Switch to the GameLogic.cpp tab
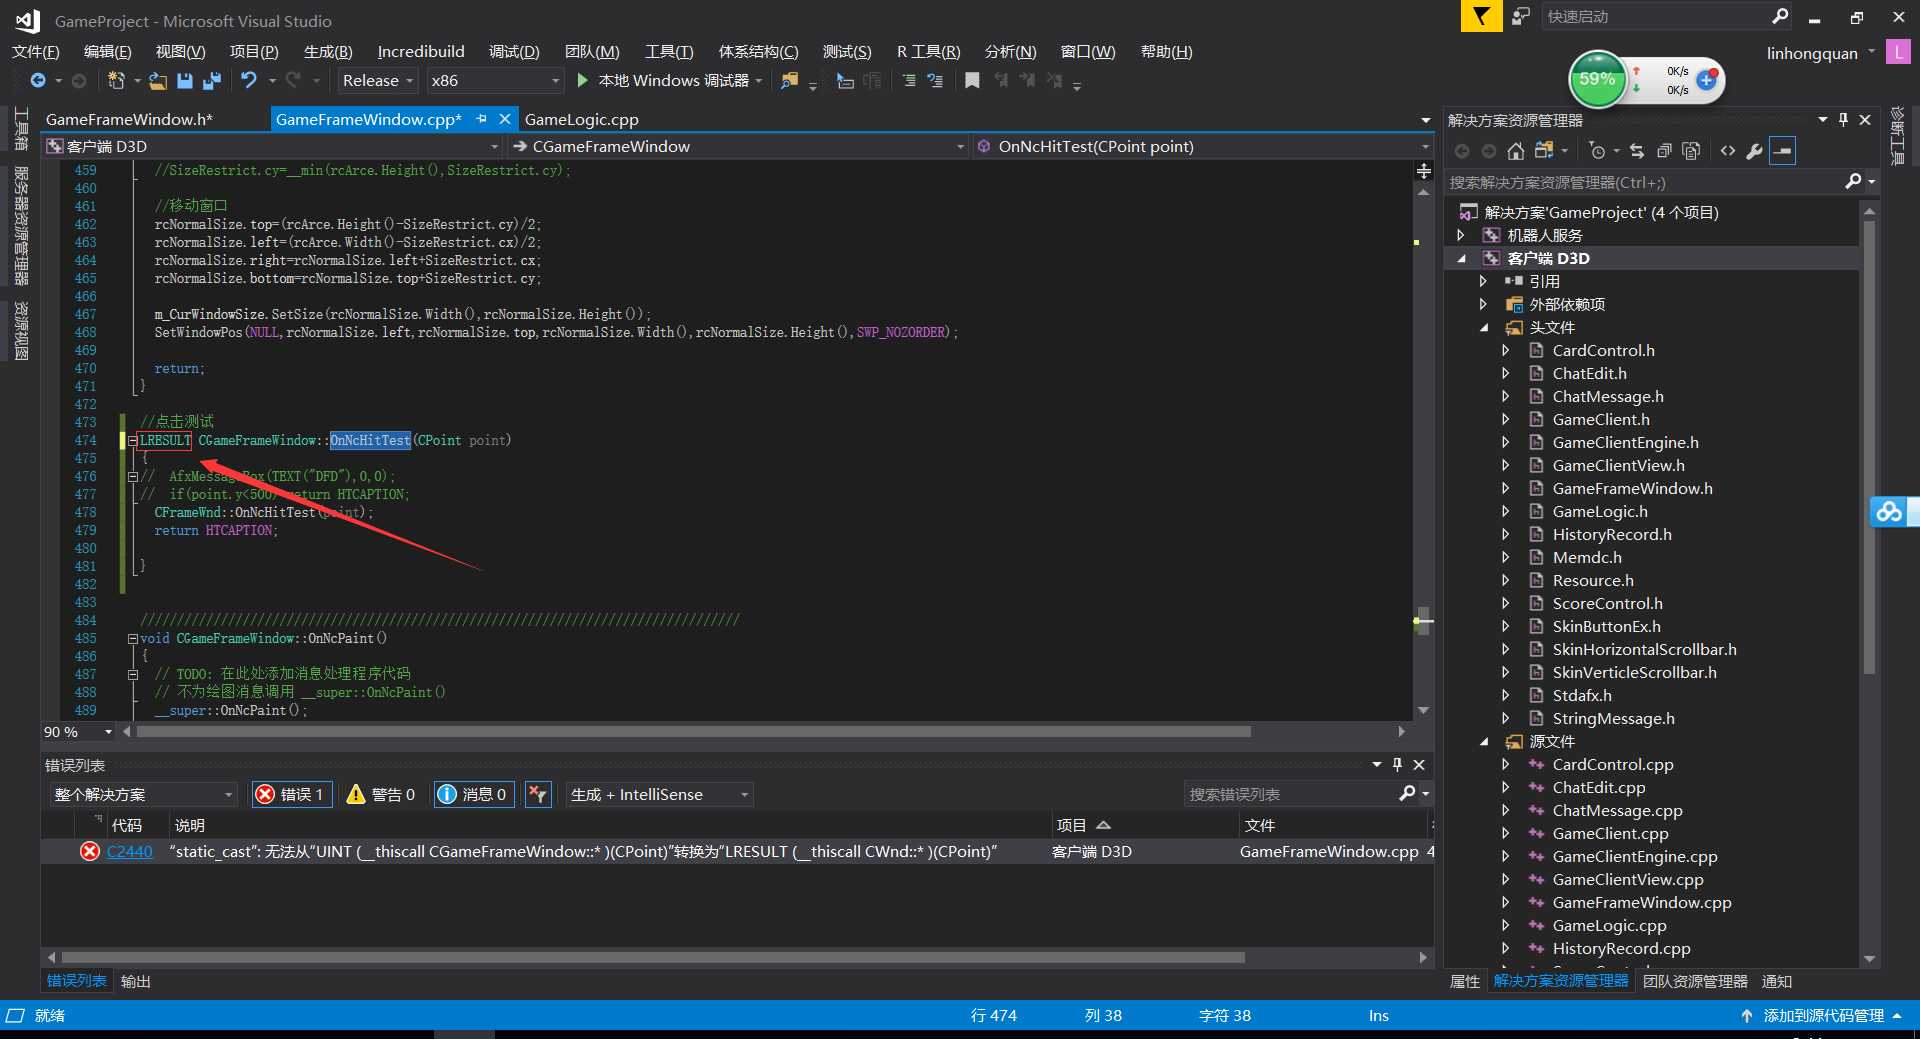Screen dimensions: 1920x1039 click(581, 119)
